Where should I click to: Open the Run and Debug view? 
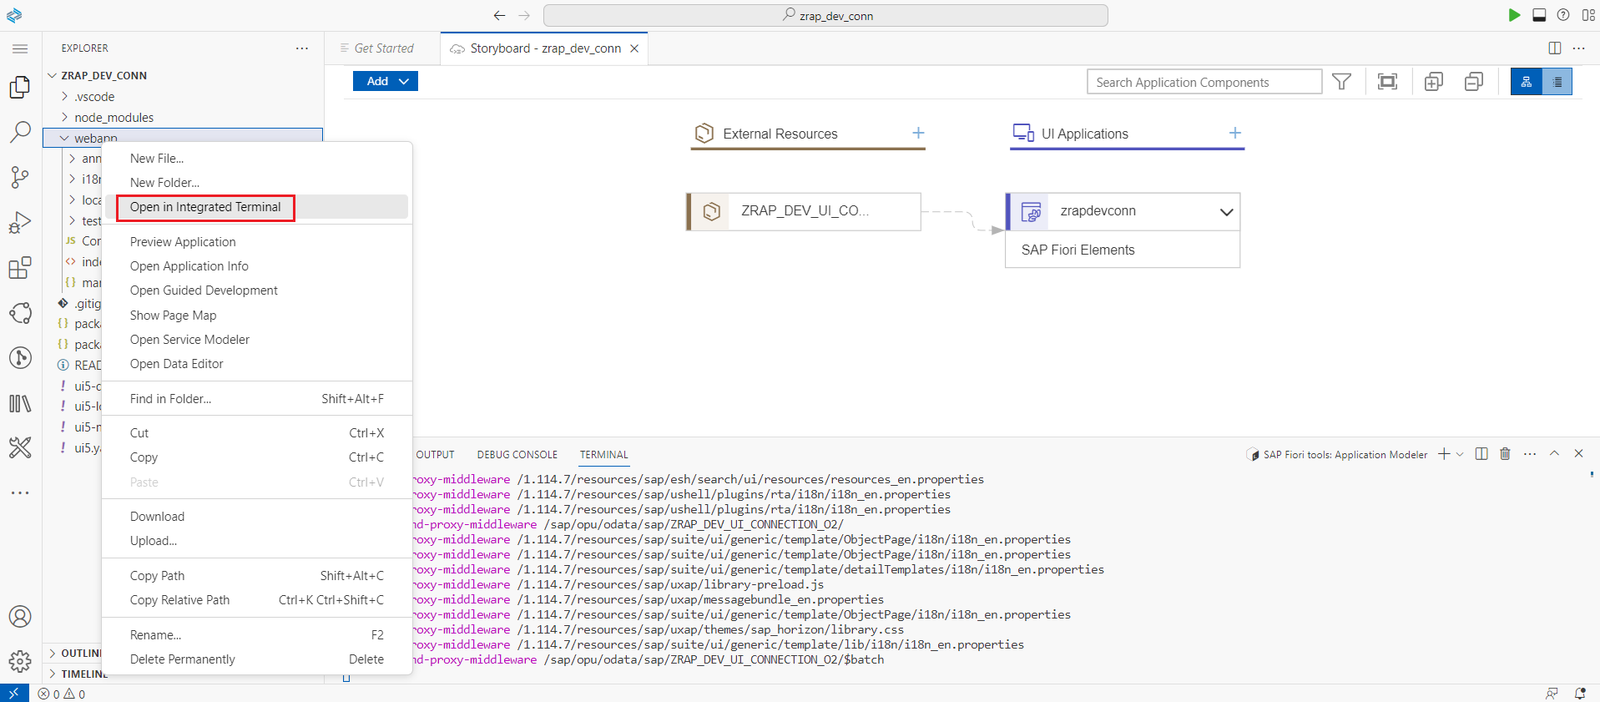20,222
